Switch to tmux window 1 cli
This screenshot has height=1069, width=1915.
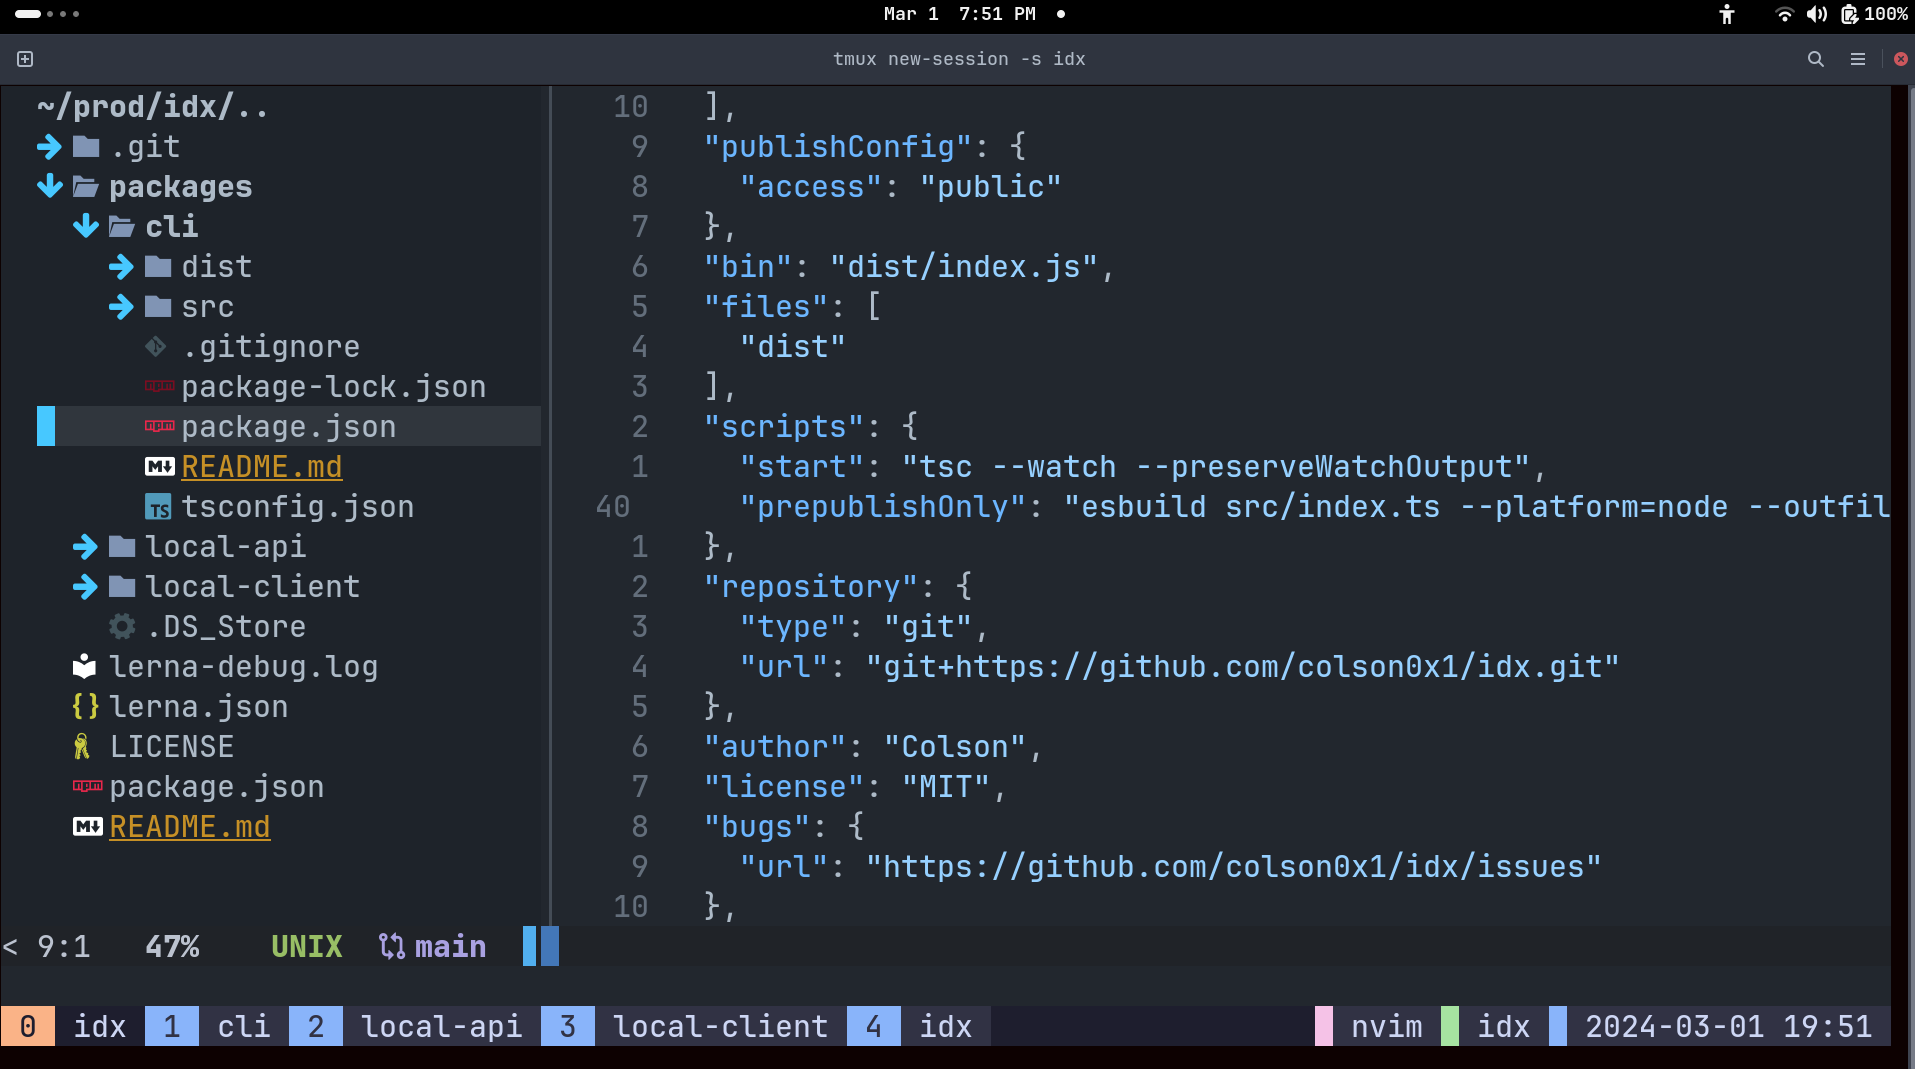coord(217,1026)
